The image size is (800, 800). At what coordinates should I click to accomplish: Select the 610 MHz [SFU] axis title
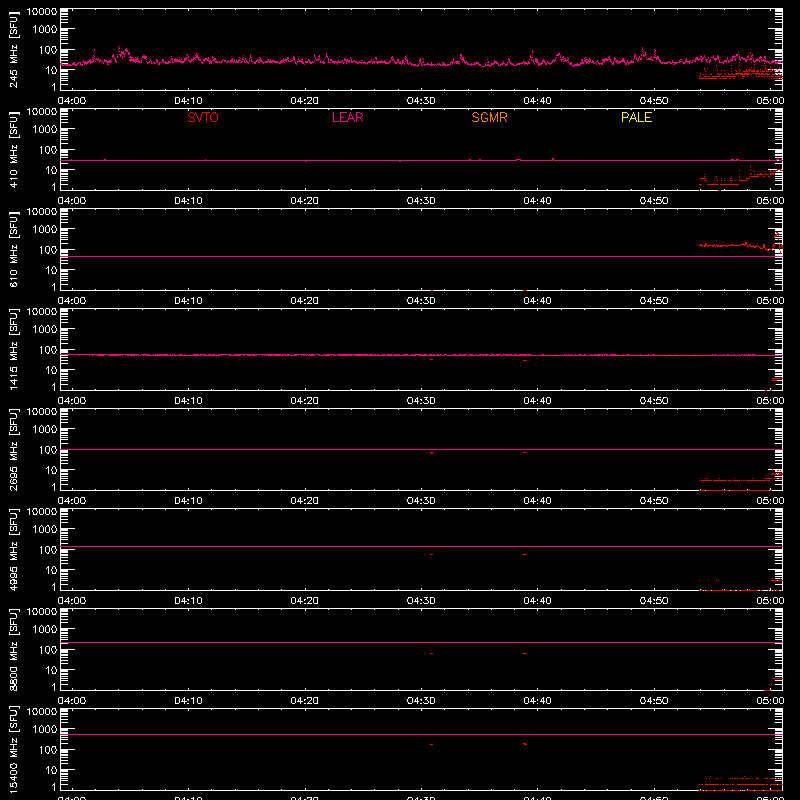click(14, 250)
